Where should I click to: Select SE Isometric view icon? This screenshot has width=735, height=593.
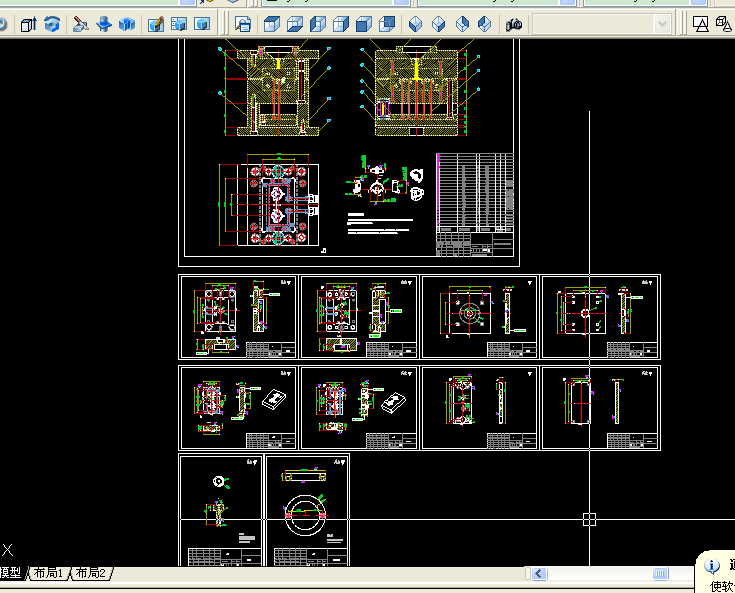(x=438, y=24)
